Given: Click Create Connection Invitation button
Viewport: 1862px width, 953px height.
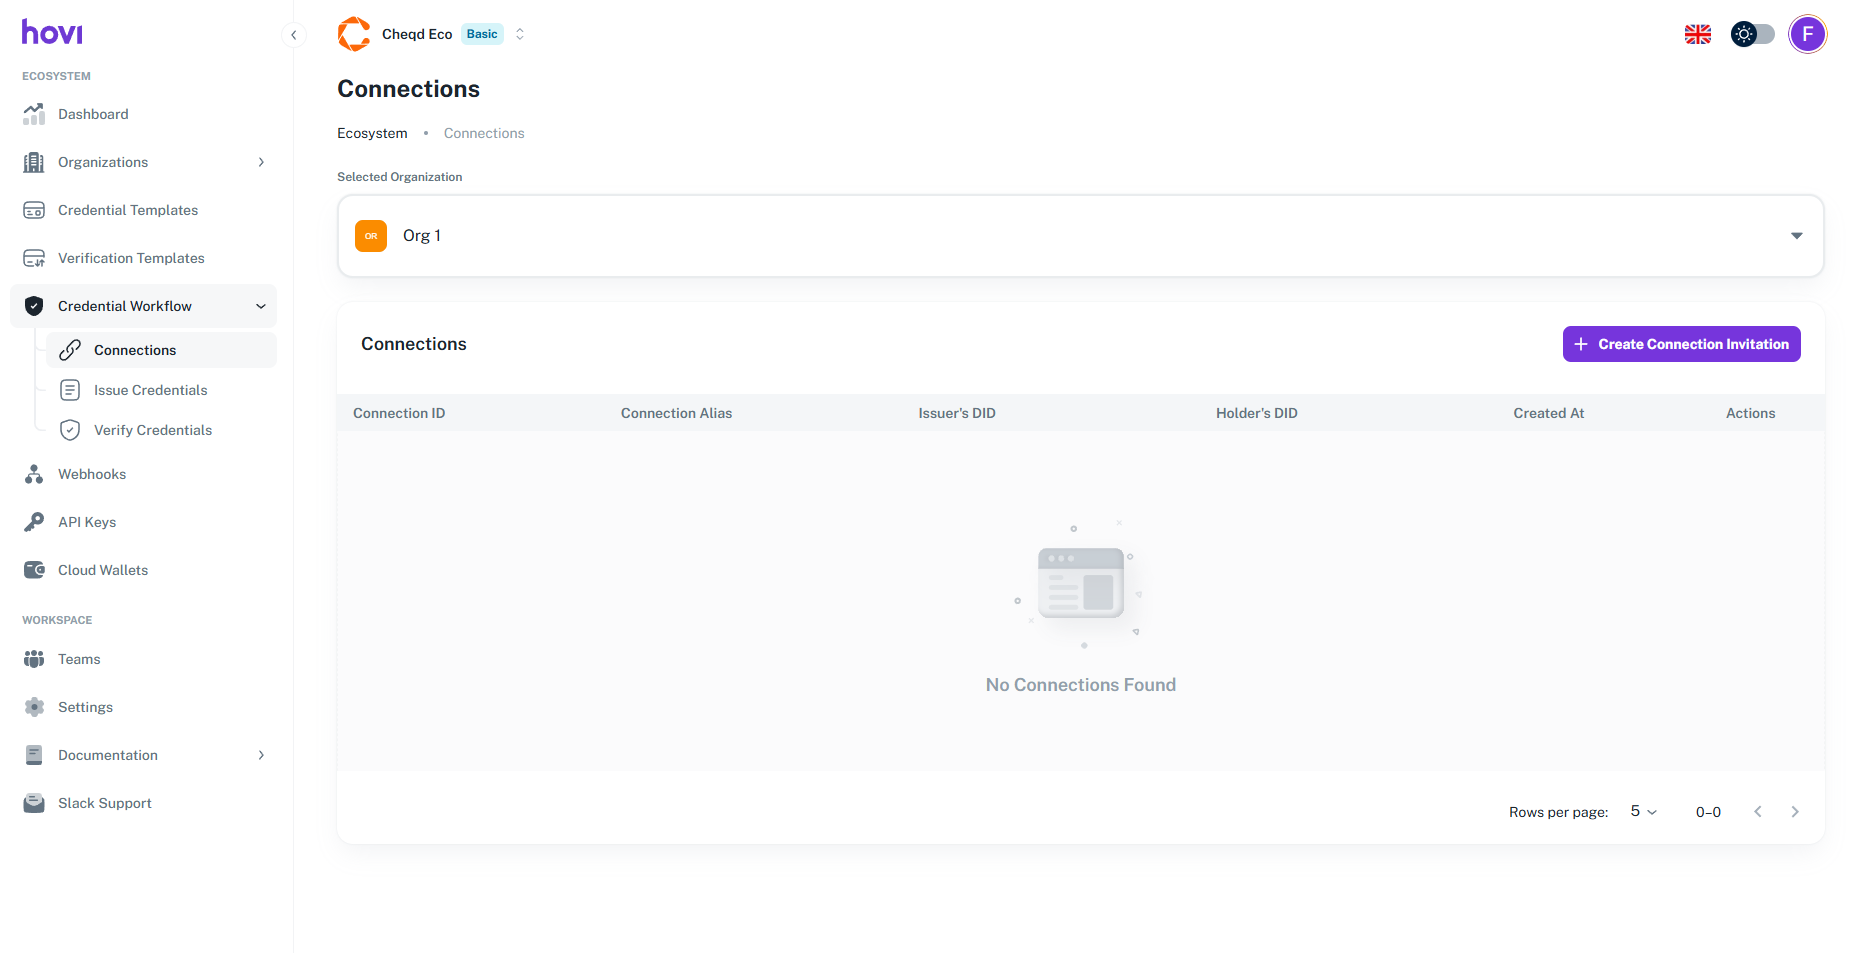Looking at the screenshot, I should pyautogui.click(x=1681, y=344).
